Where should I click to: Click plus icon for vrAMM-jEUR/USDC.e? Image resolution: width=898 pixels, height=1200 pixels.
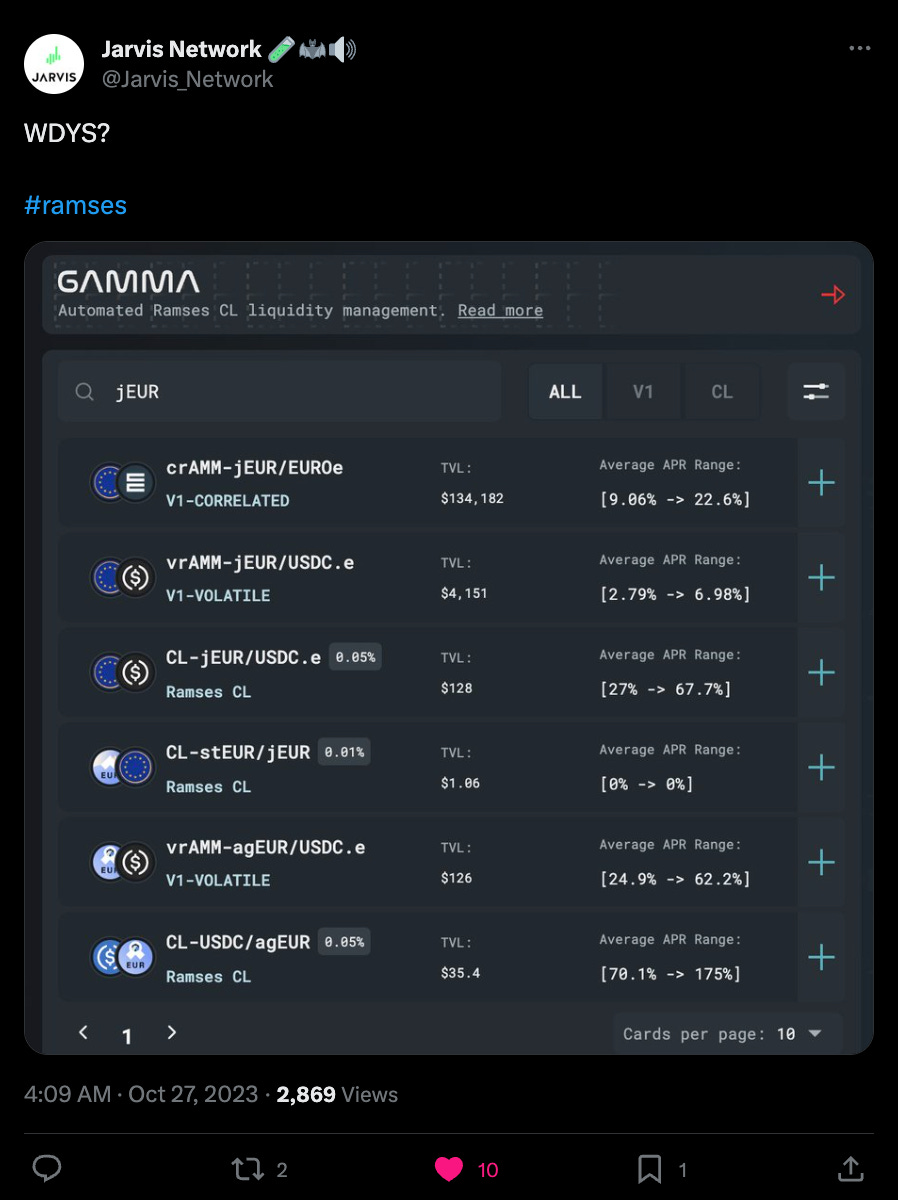click(821, 577)
